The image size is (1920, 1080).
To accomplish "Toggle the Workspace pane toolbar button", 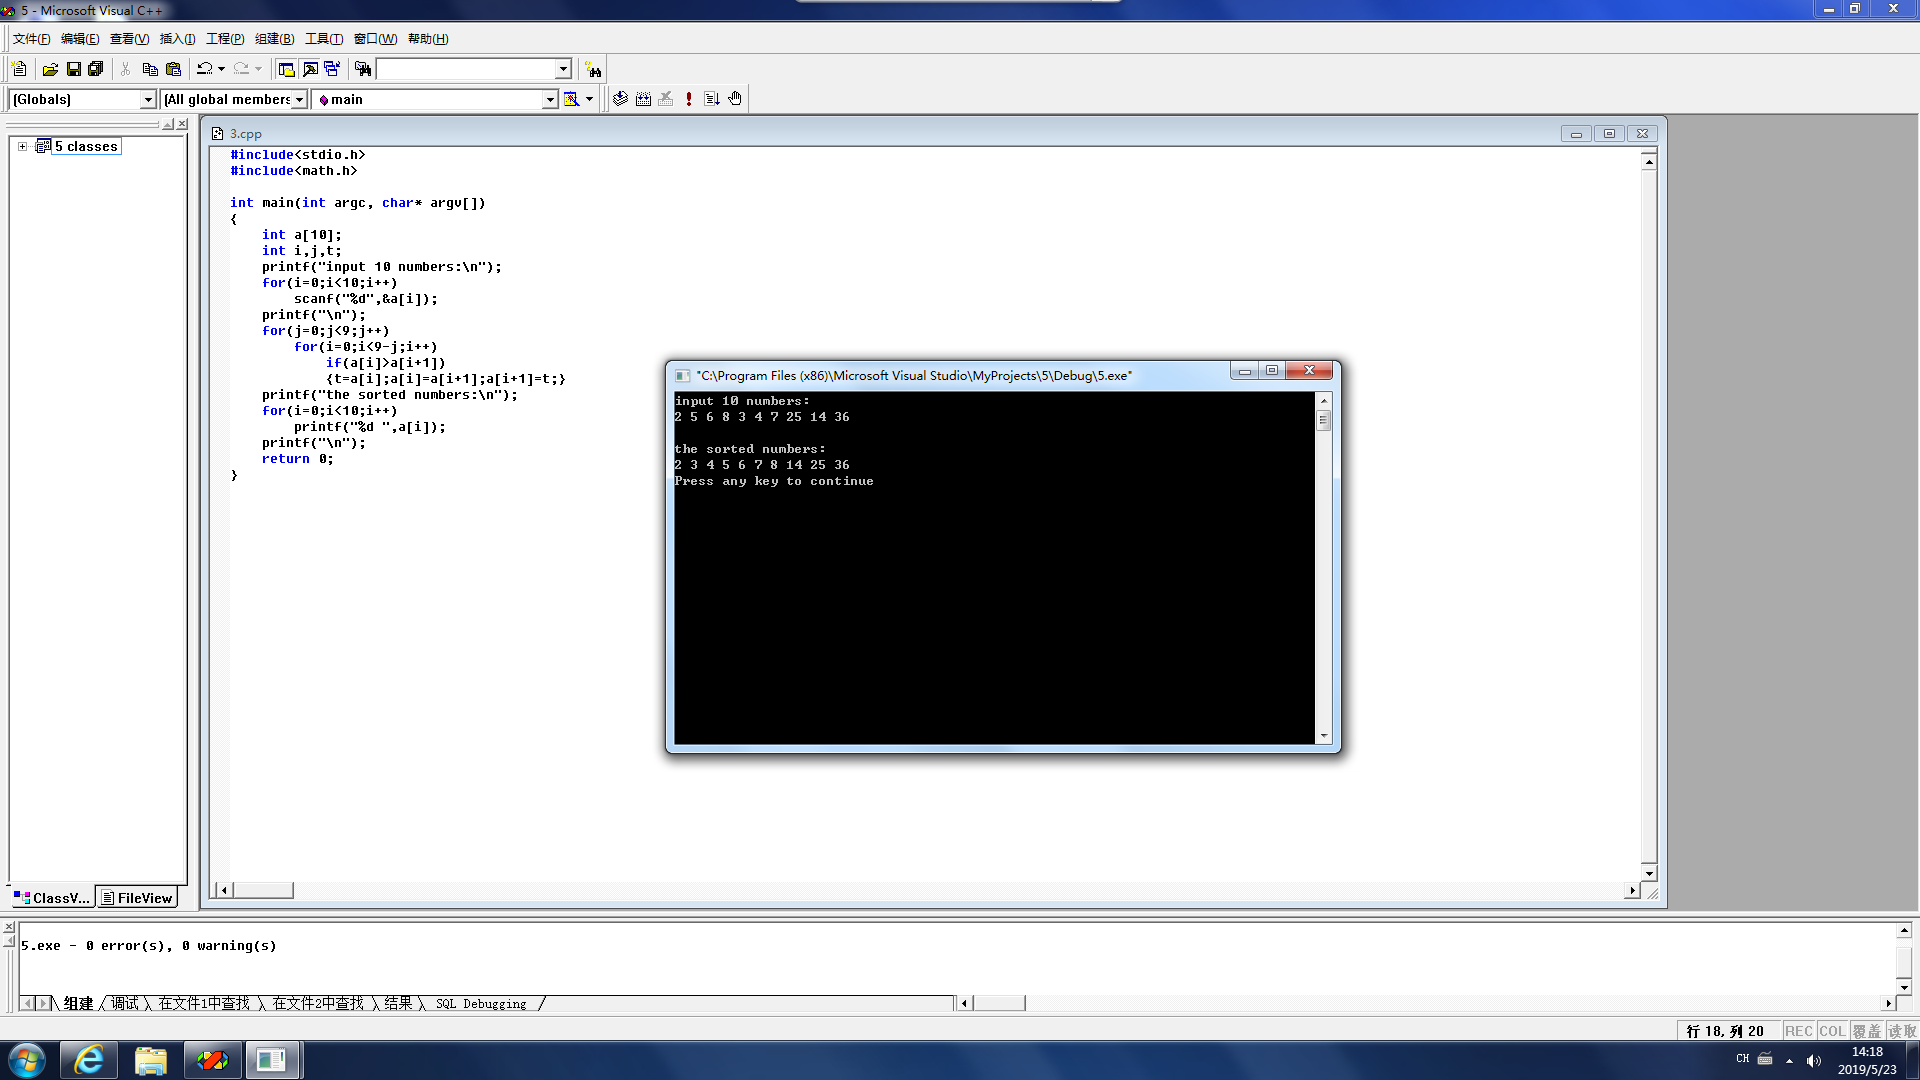I will point(286,69).
